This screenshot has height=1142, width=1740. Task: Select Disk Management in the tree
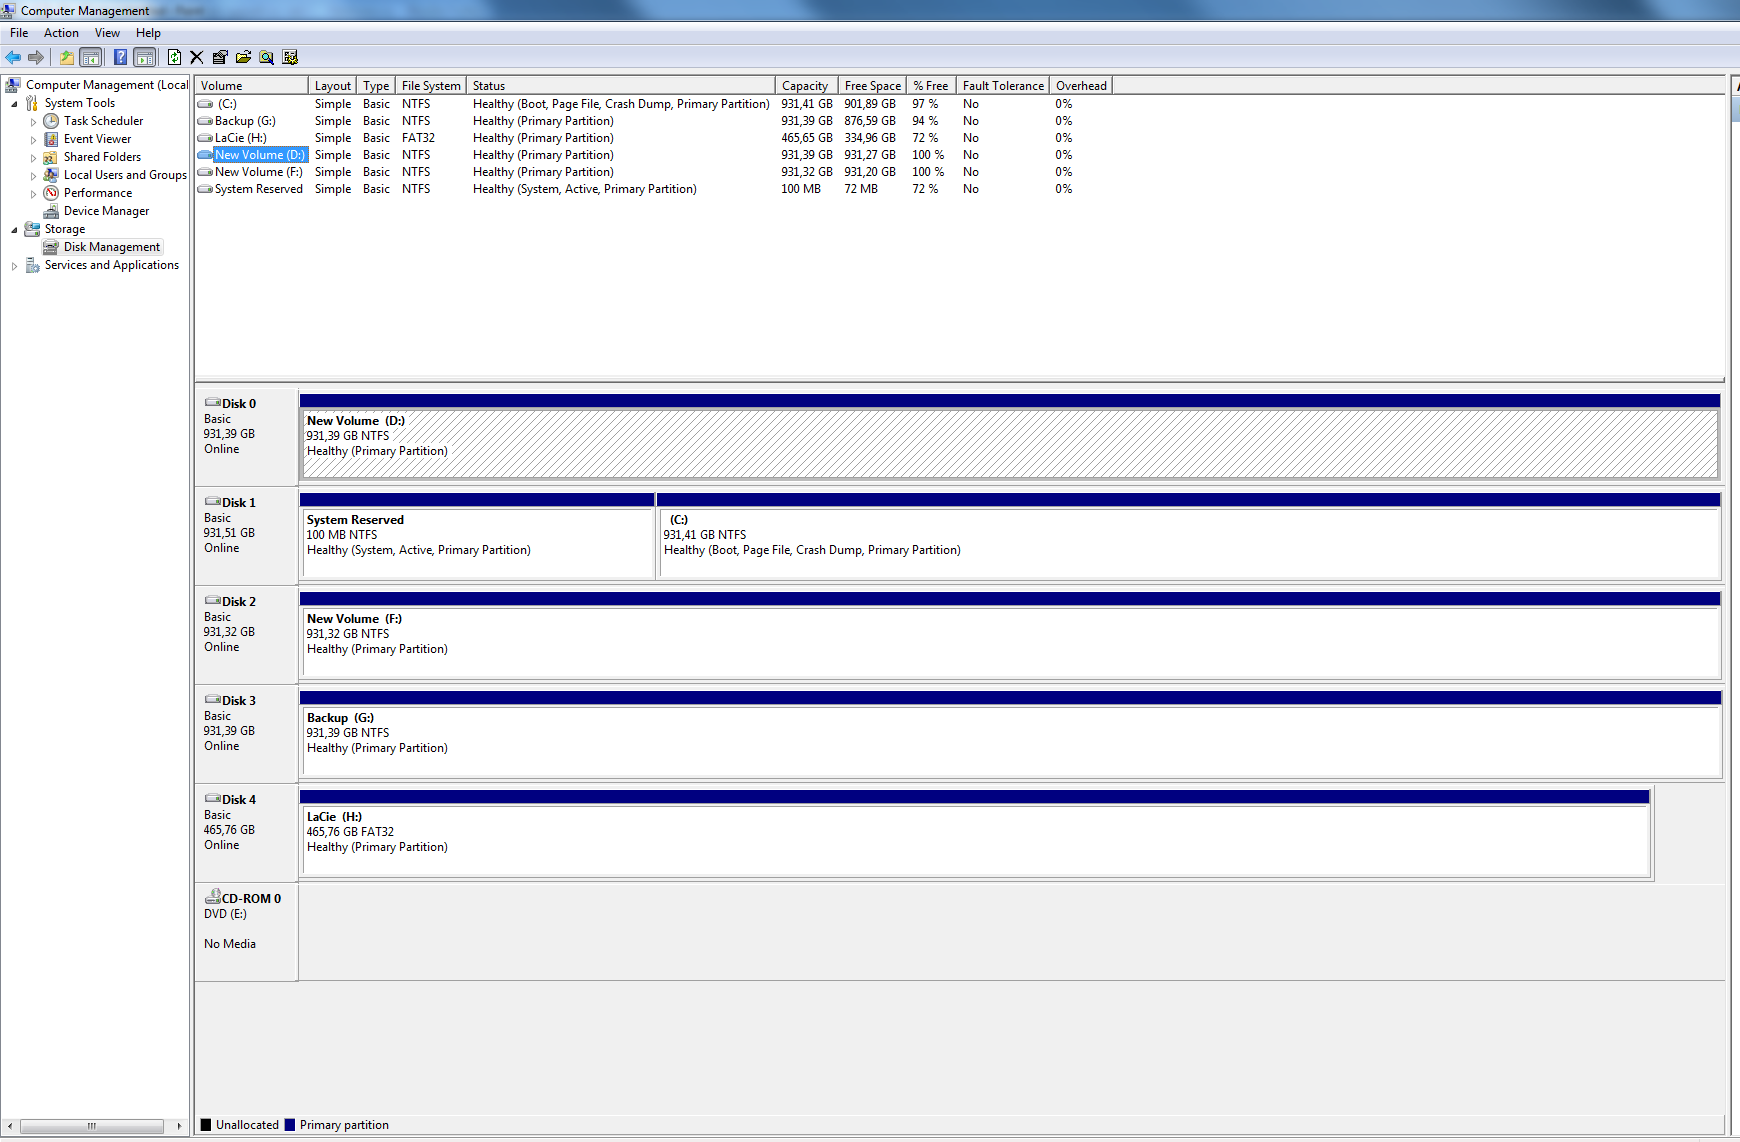point(111,247)
